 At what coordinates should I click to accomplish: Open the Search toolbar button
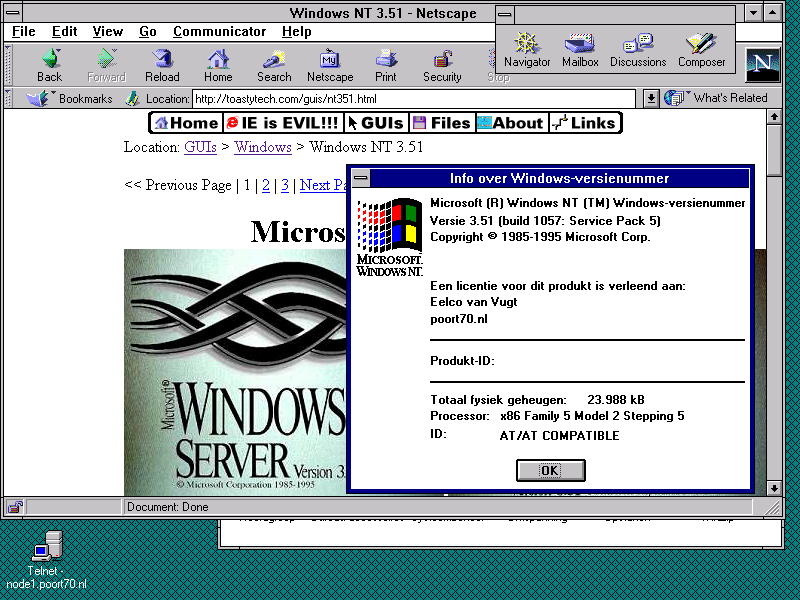[274, 59]
